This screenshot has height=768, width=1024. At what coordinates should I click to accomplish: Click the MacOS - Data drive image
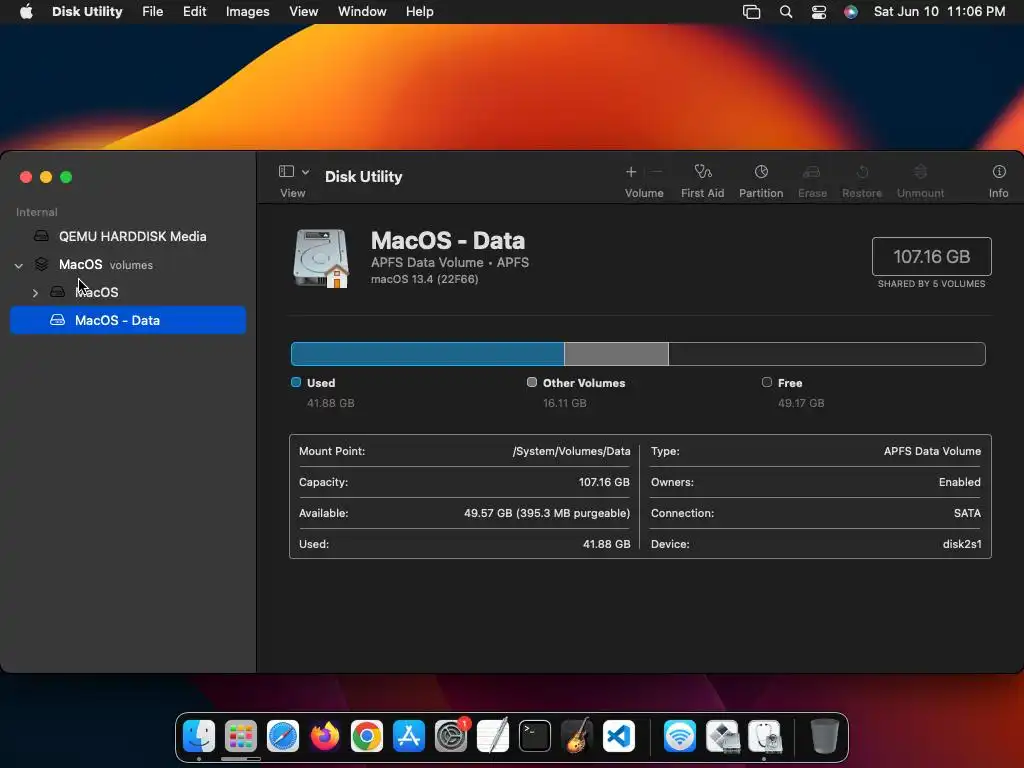pyautogui.click(x=321, y=258)
